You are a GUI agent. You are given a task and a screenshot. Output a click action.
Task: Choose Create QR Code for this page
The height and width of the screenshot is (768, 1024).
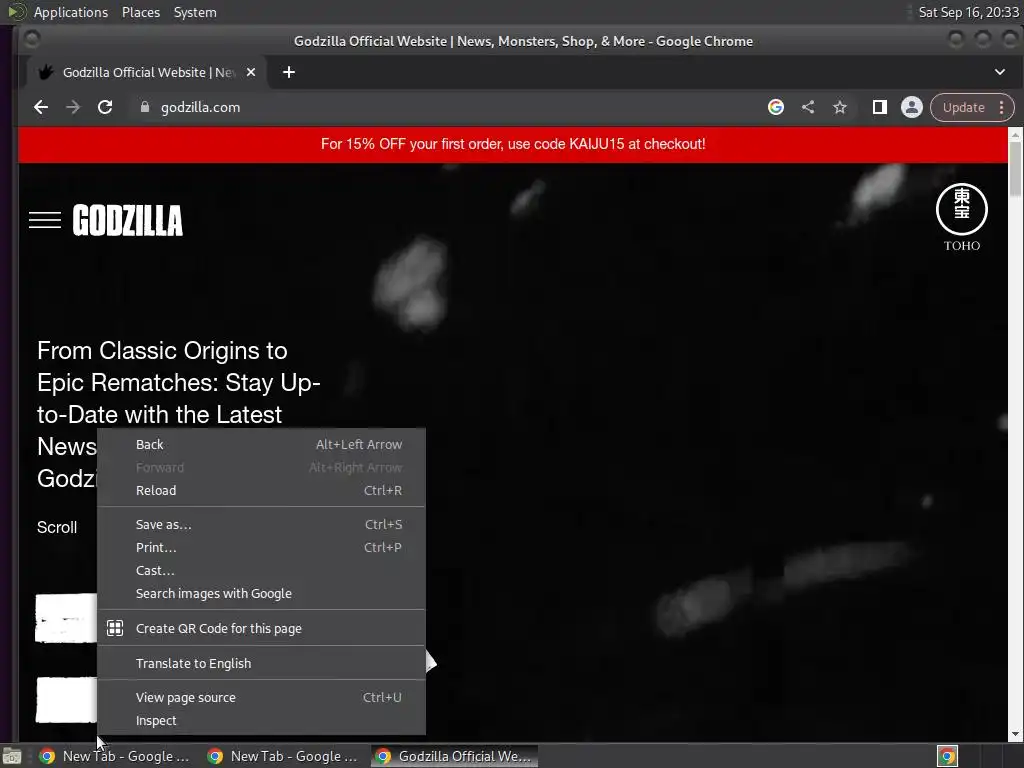pyautogui.click(x=261, y=628)
